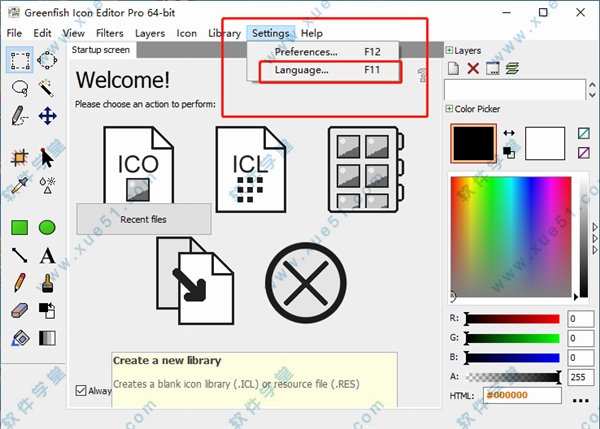Open Preferences... from the Settings menu
The image size is (600, 429).
click(x=305, y=52)
